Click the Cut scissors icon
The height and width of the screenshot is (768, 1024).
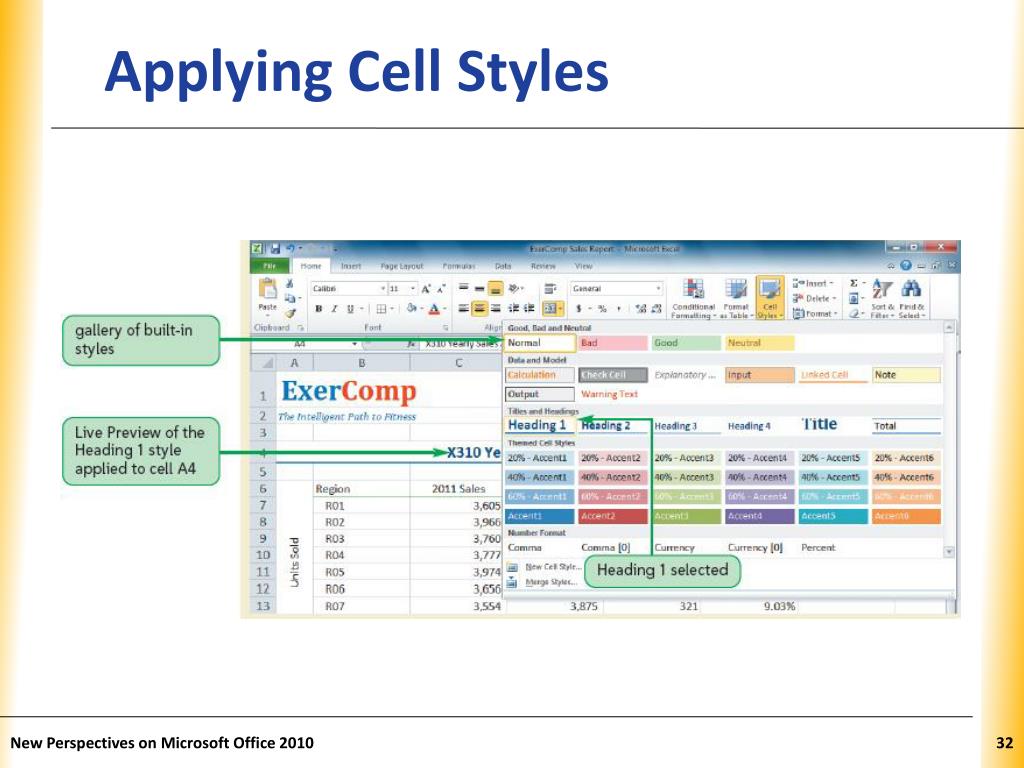[289, 283]
